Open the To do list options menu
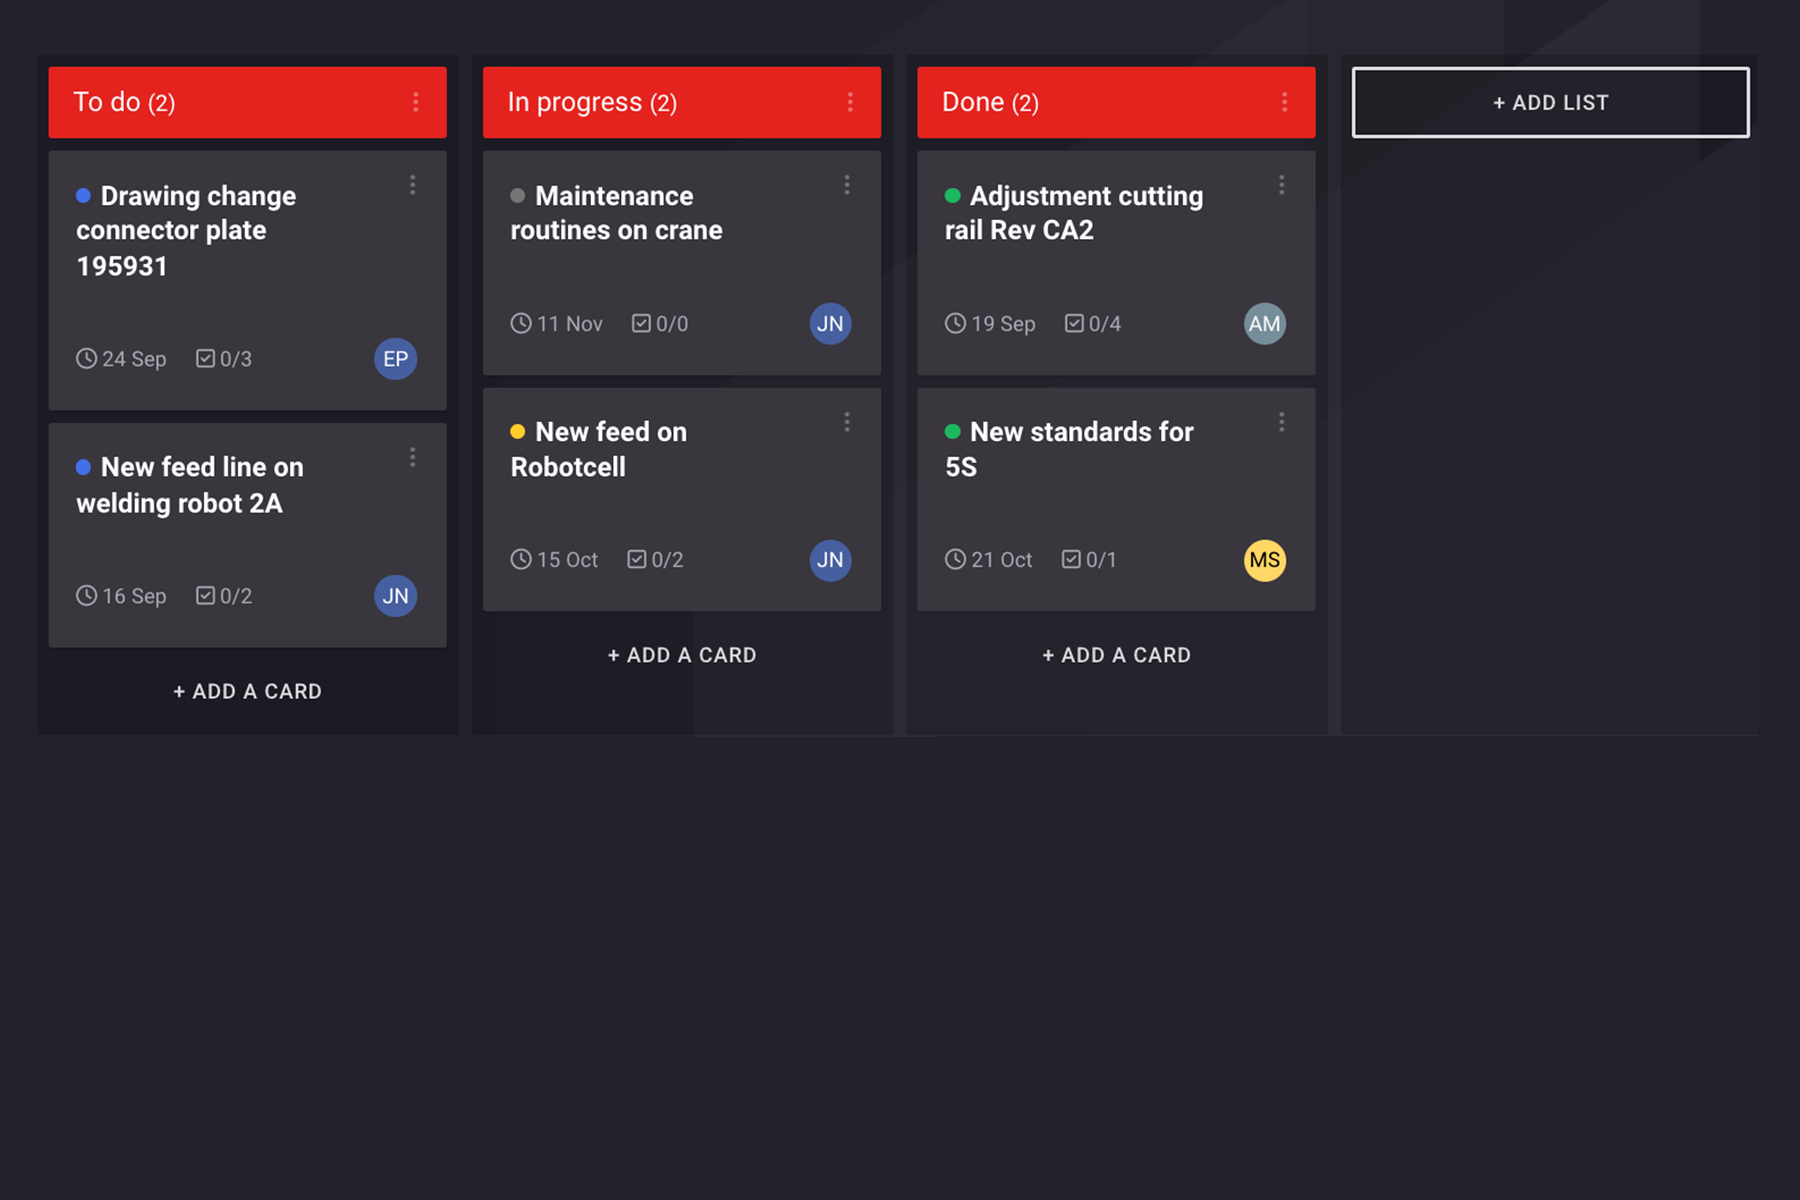The width and height of the screenshot is (1800, 1200). coord(416,102)
